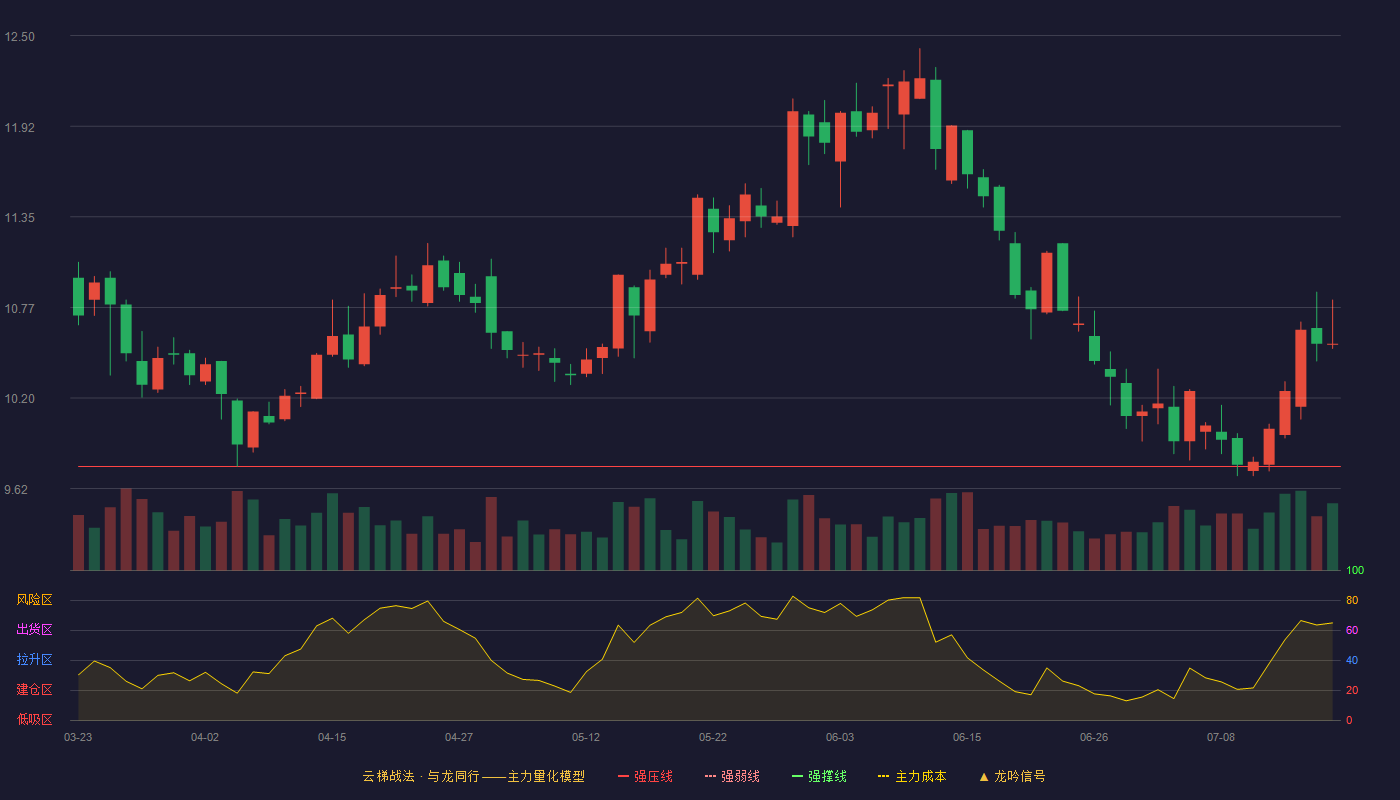Click the 9.62 price axis label
This screenshot has height=800, width=1400.
coord(16,490)
